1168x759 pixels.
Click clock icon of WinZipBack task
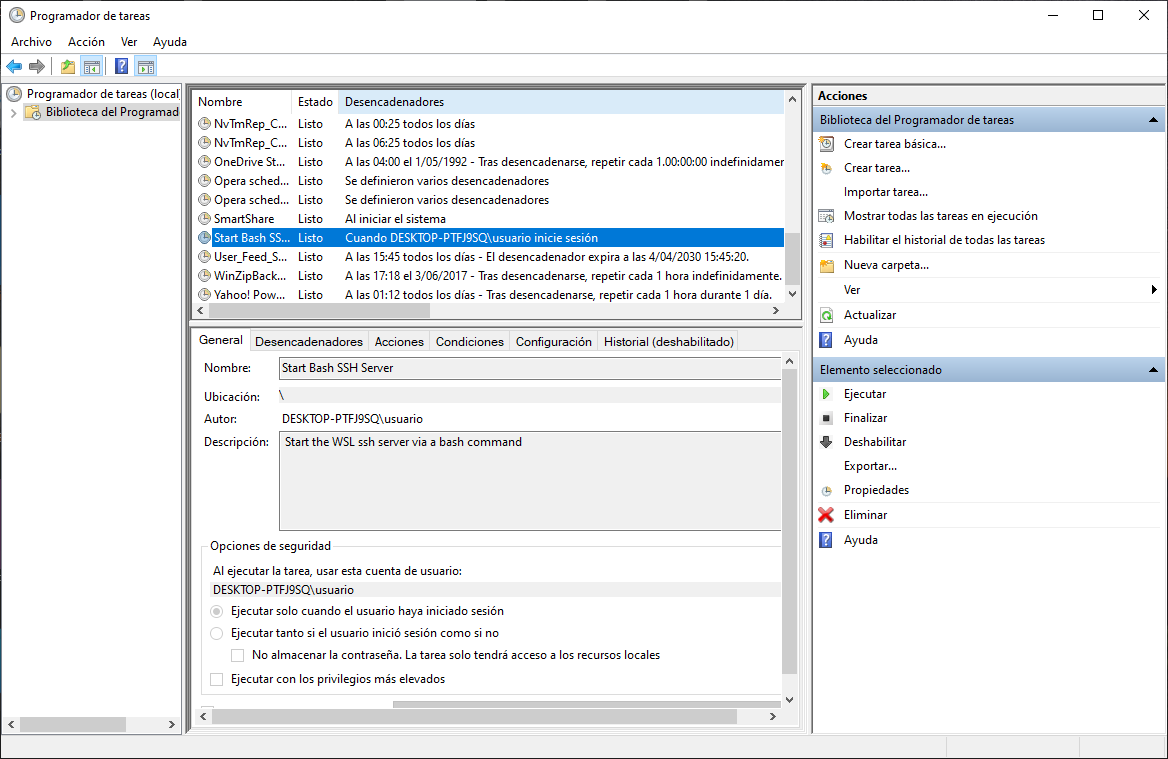point(204,276)
